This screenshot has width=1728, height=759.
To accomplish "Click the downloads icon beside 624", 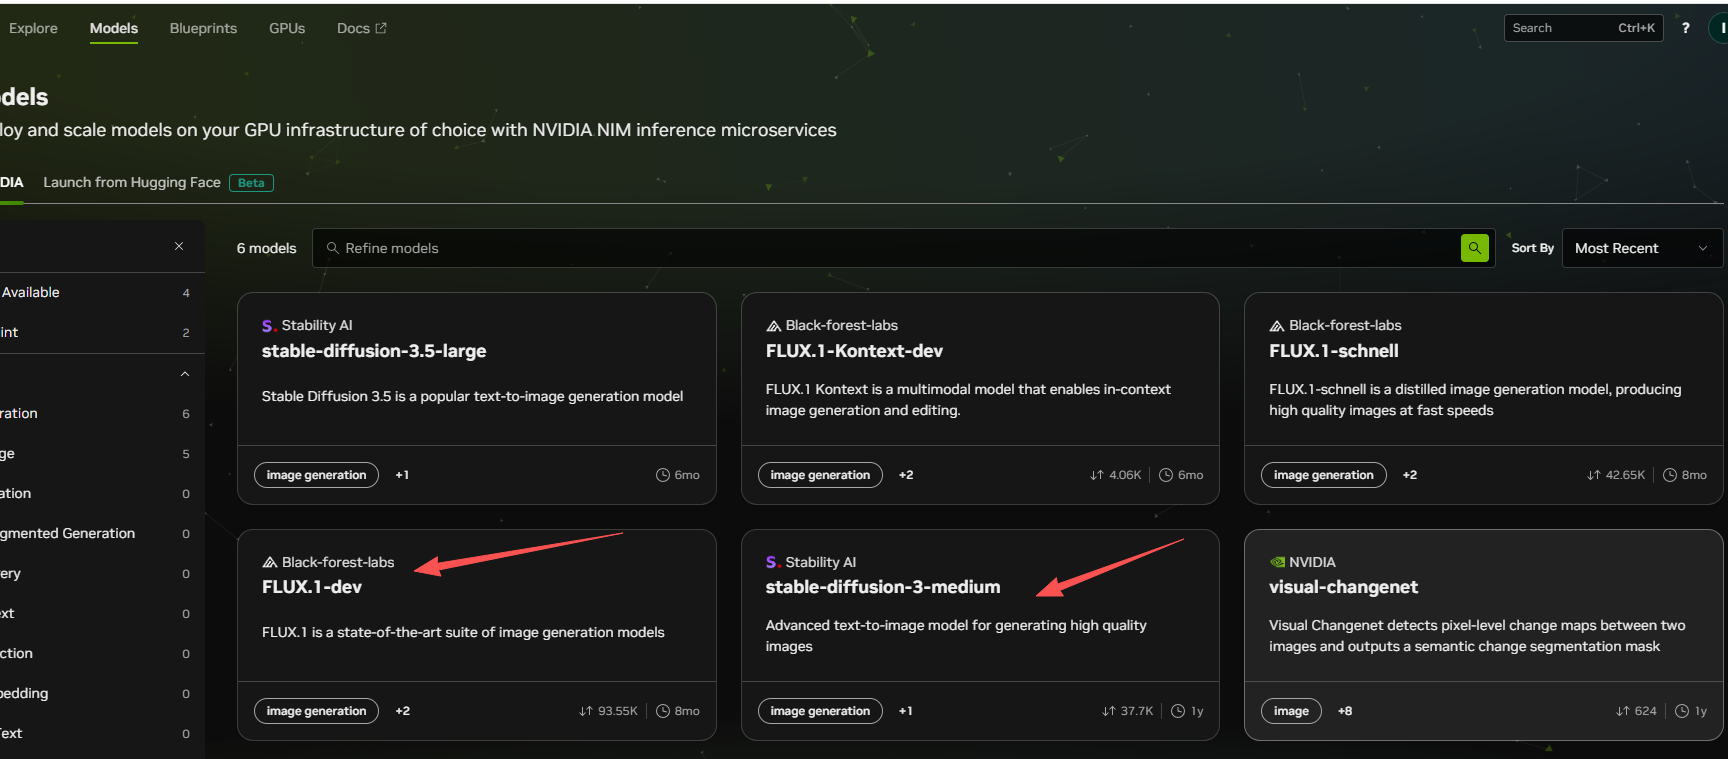I will 1622,711.
